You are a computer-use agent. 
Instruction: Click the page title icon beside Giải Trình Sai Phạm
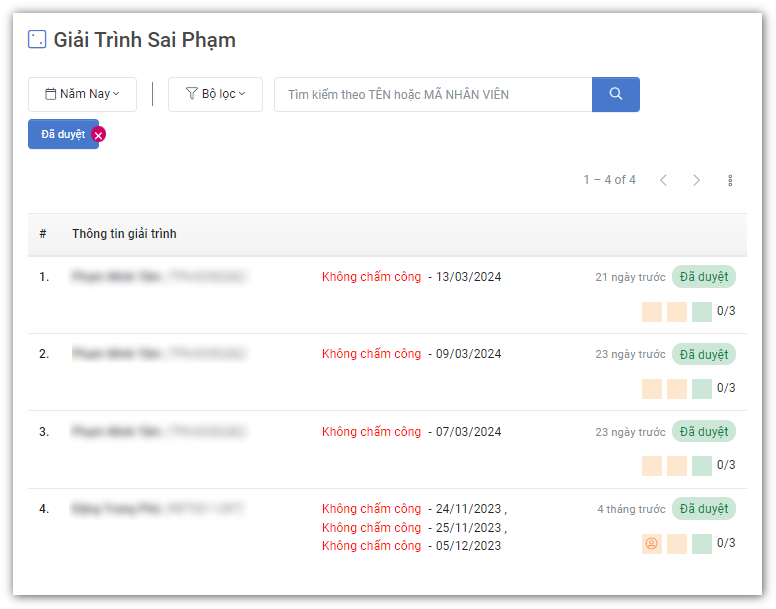(37, 40)
